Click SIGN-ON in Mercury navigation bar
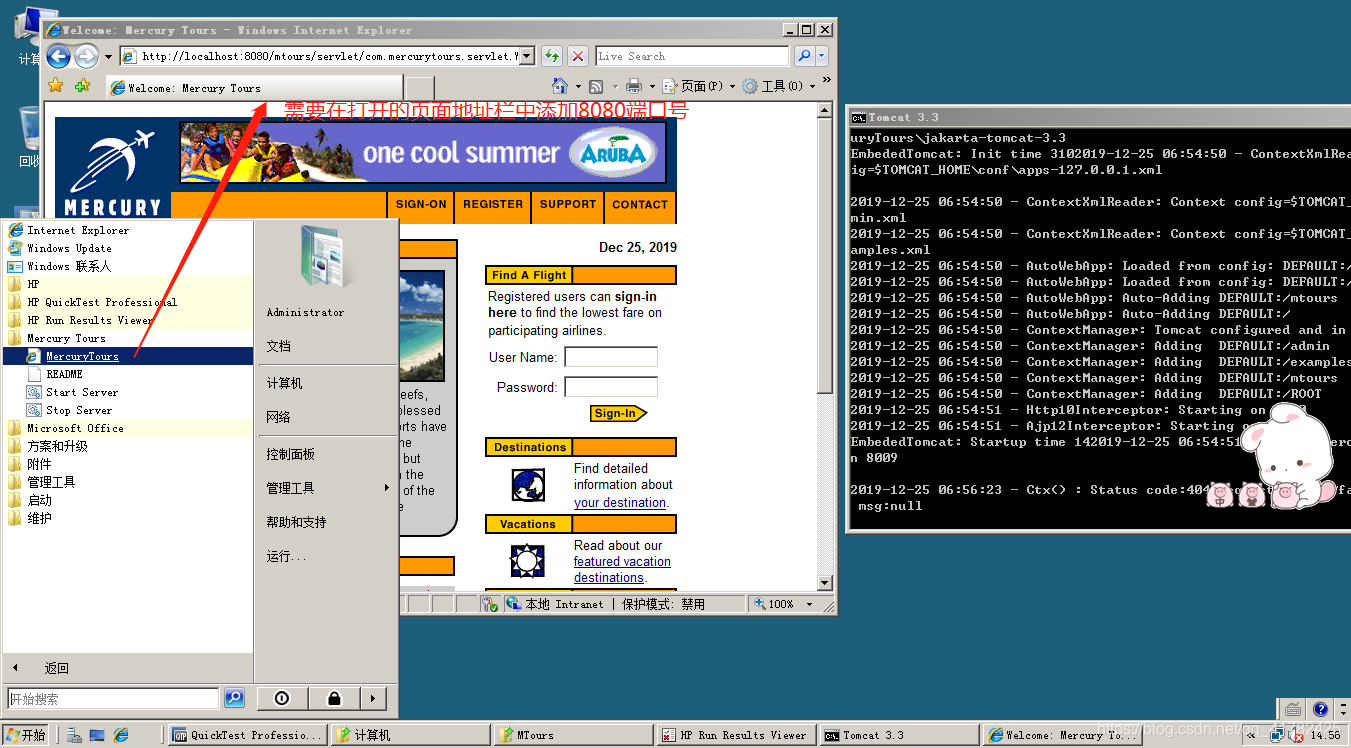This screenshot has width=1351, height=748. coord(421,204)
